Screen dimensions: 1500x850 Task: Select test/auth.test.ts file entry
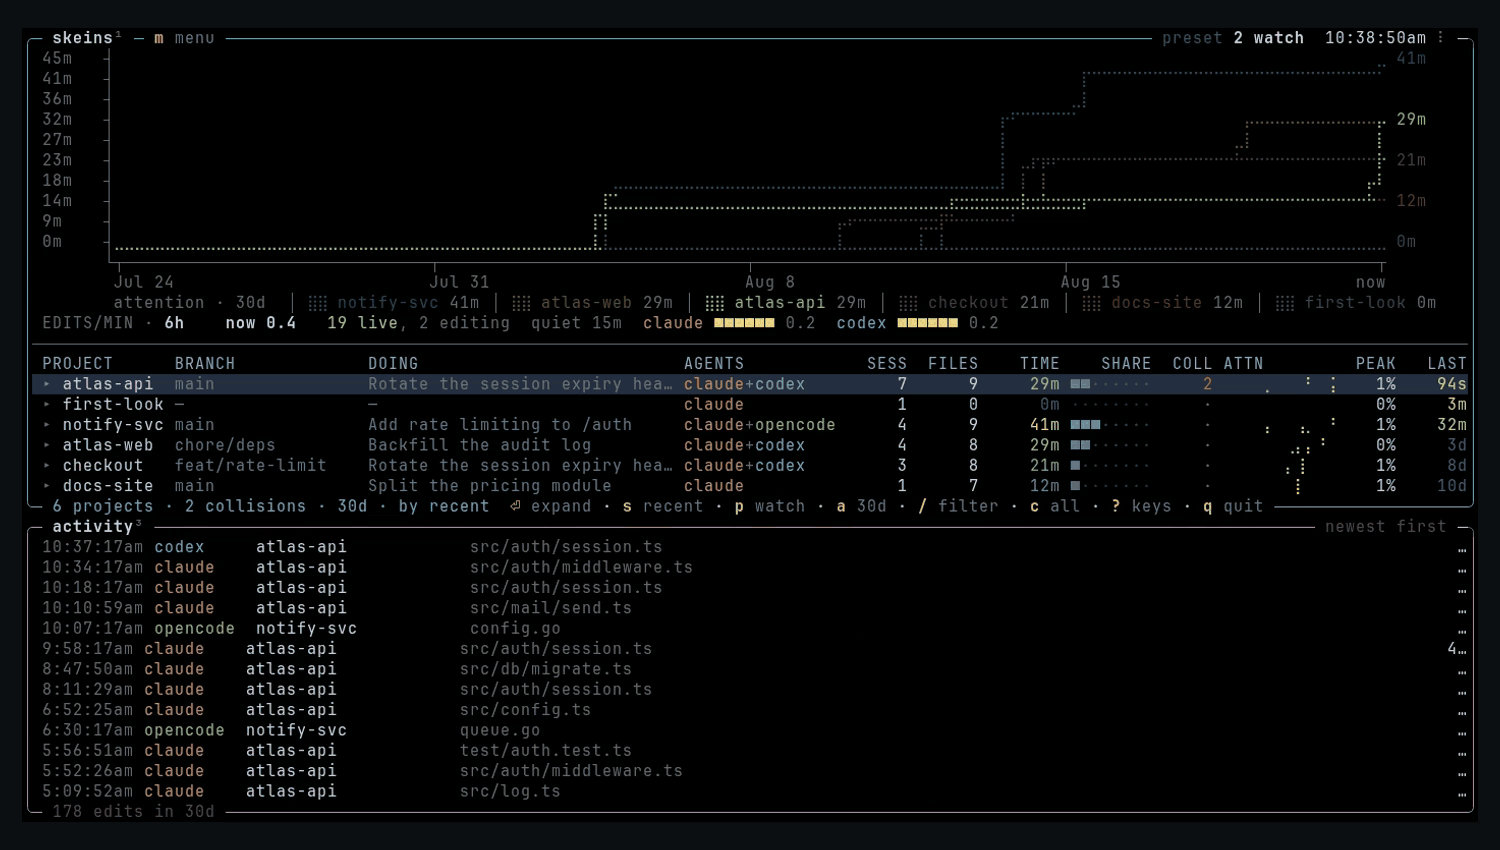[x=546, y=751]
